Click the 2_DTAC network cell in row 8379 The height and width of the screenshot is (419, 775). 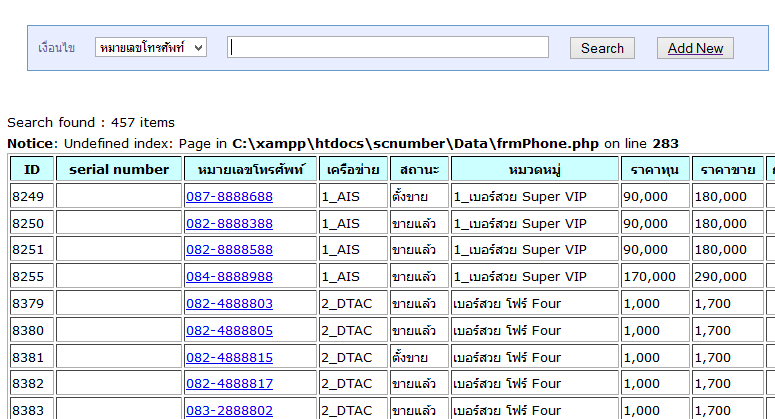pos(353,303)
